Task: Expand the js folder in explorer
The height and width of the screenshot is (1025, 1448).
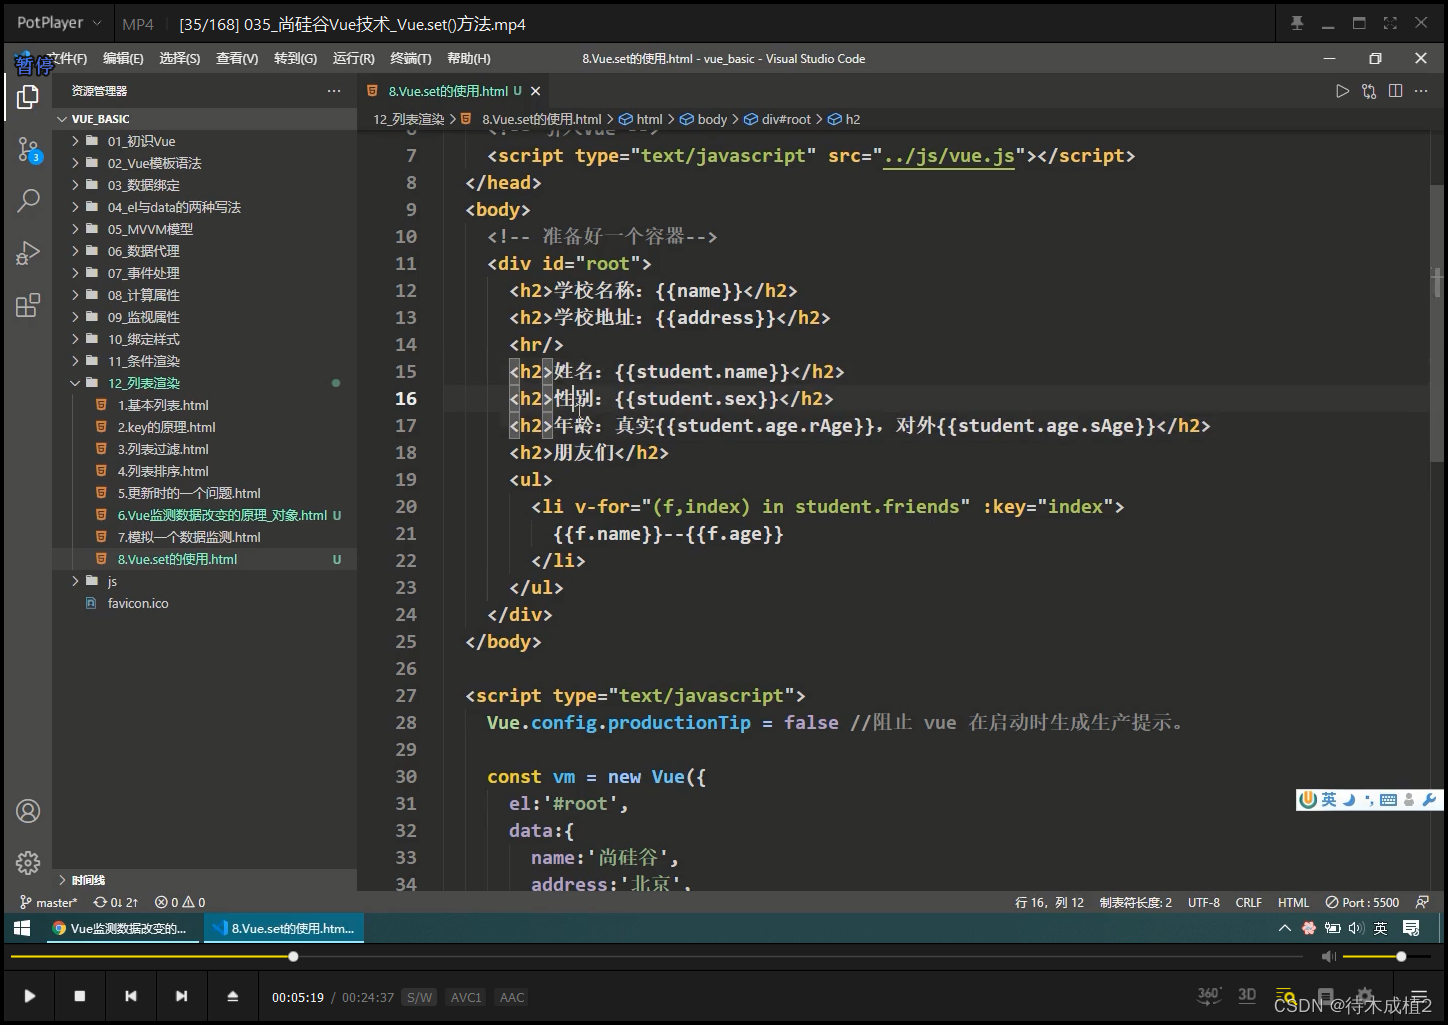Action: (x=75, y=581)
